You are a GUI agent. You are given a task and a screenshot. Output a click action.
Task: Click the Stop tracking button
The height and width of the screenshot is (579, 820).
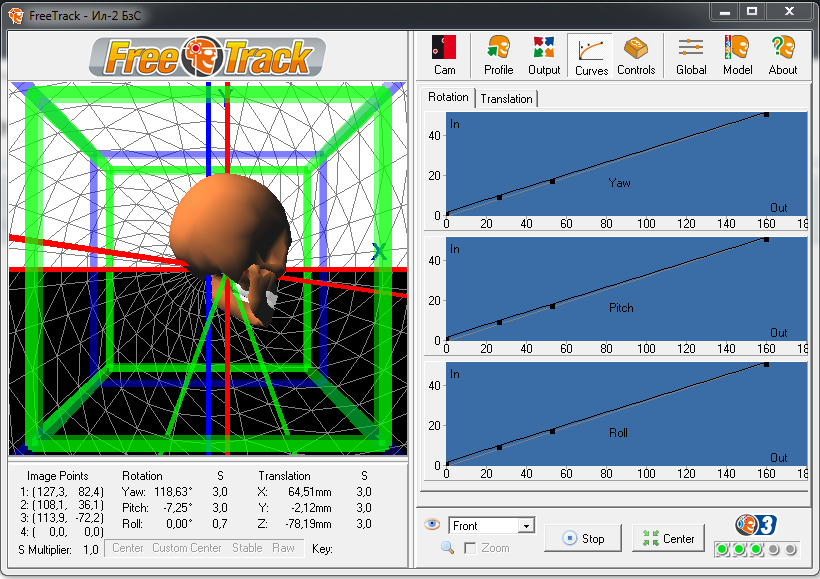583,538
